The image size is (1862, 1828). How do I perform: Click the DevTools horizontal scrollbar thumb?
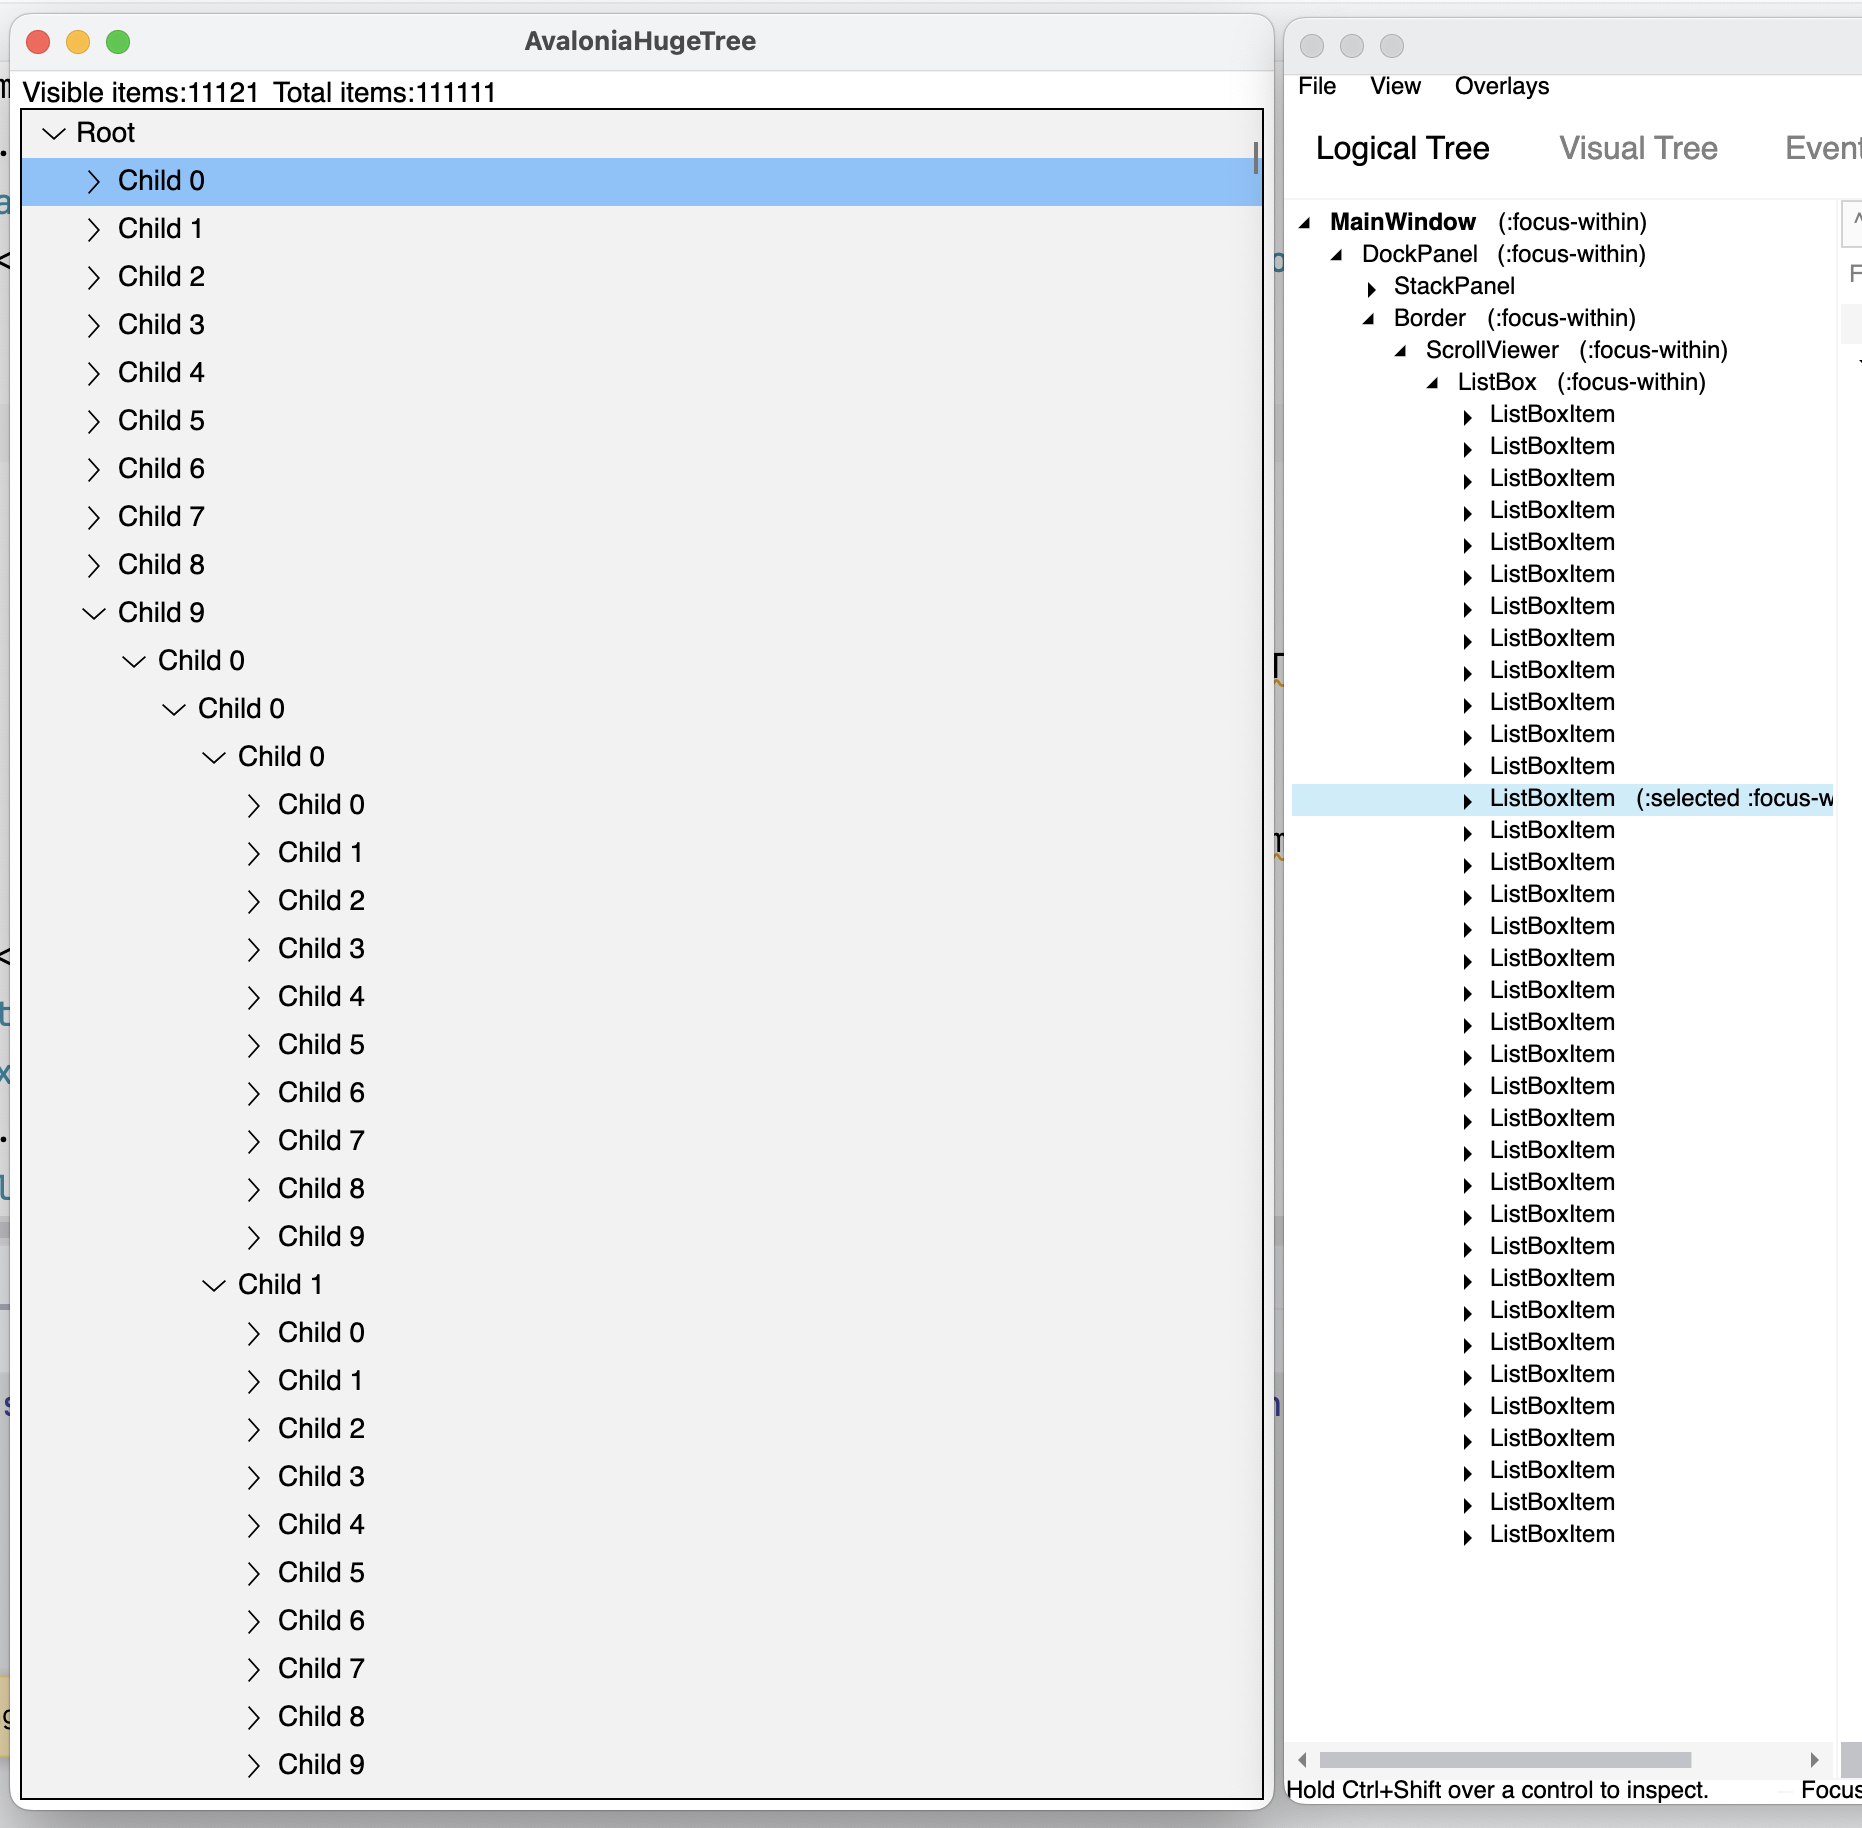pos(1505,1760)
